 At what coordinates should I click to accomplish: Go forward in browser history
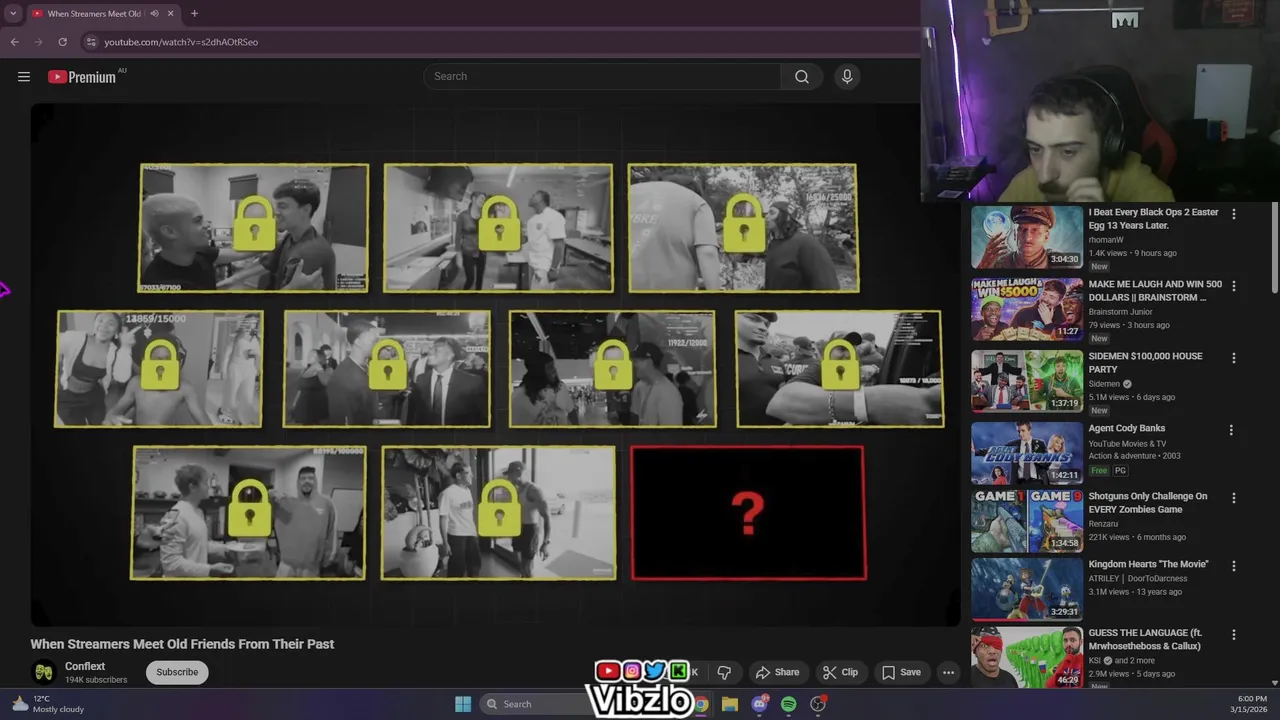pos(38,42)
